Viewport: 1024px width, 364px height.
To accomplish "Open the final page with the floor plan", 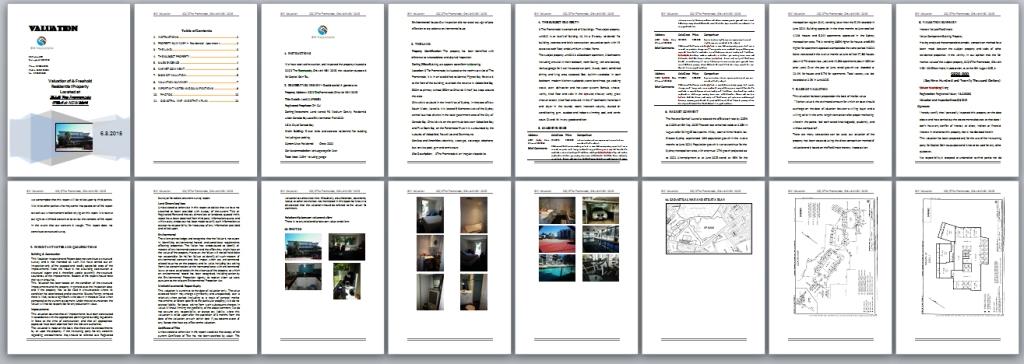I will coord(957,267).
